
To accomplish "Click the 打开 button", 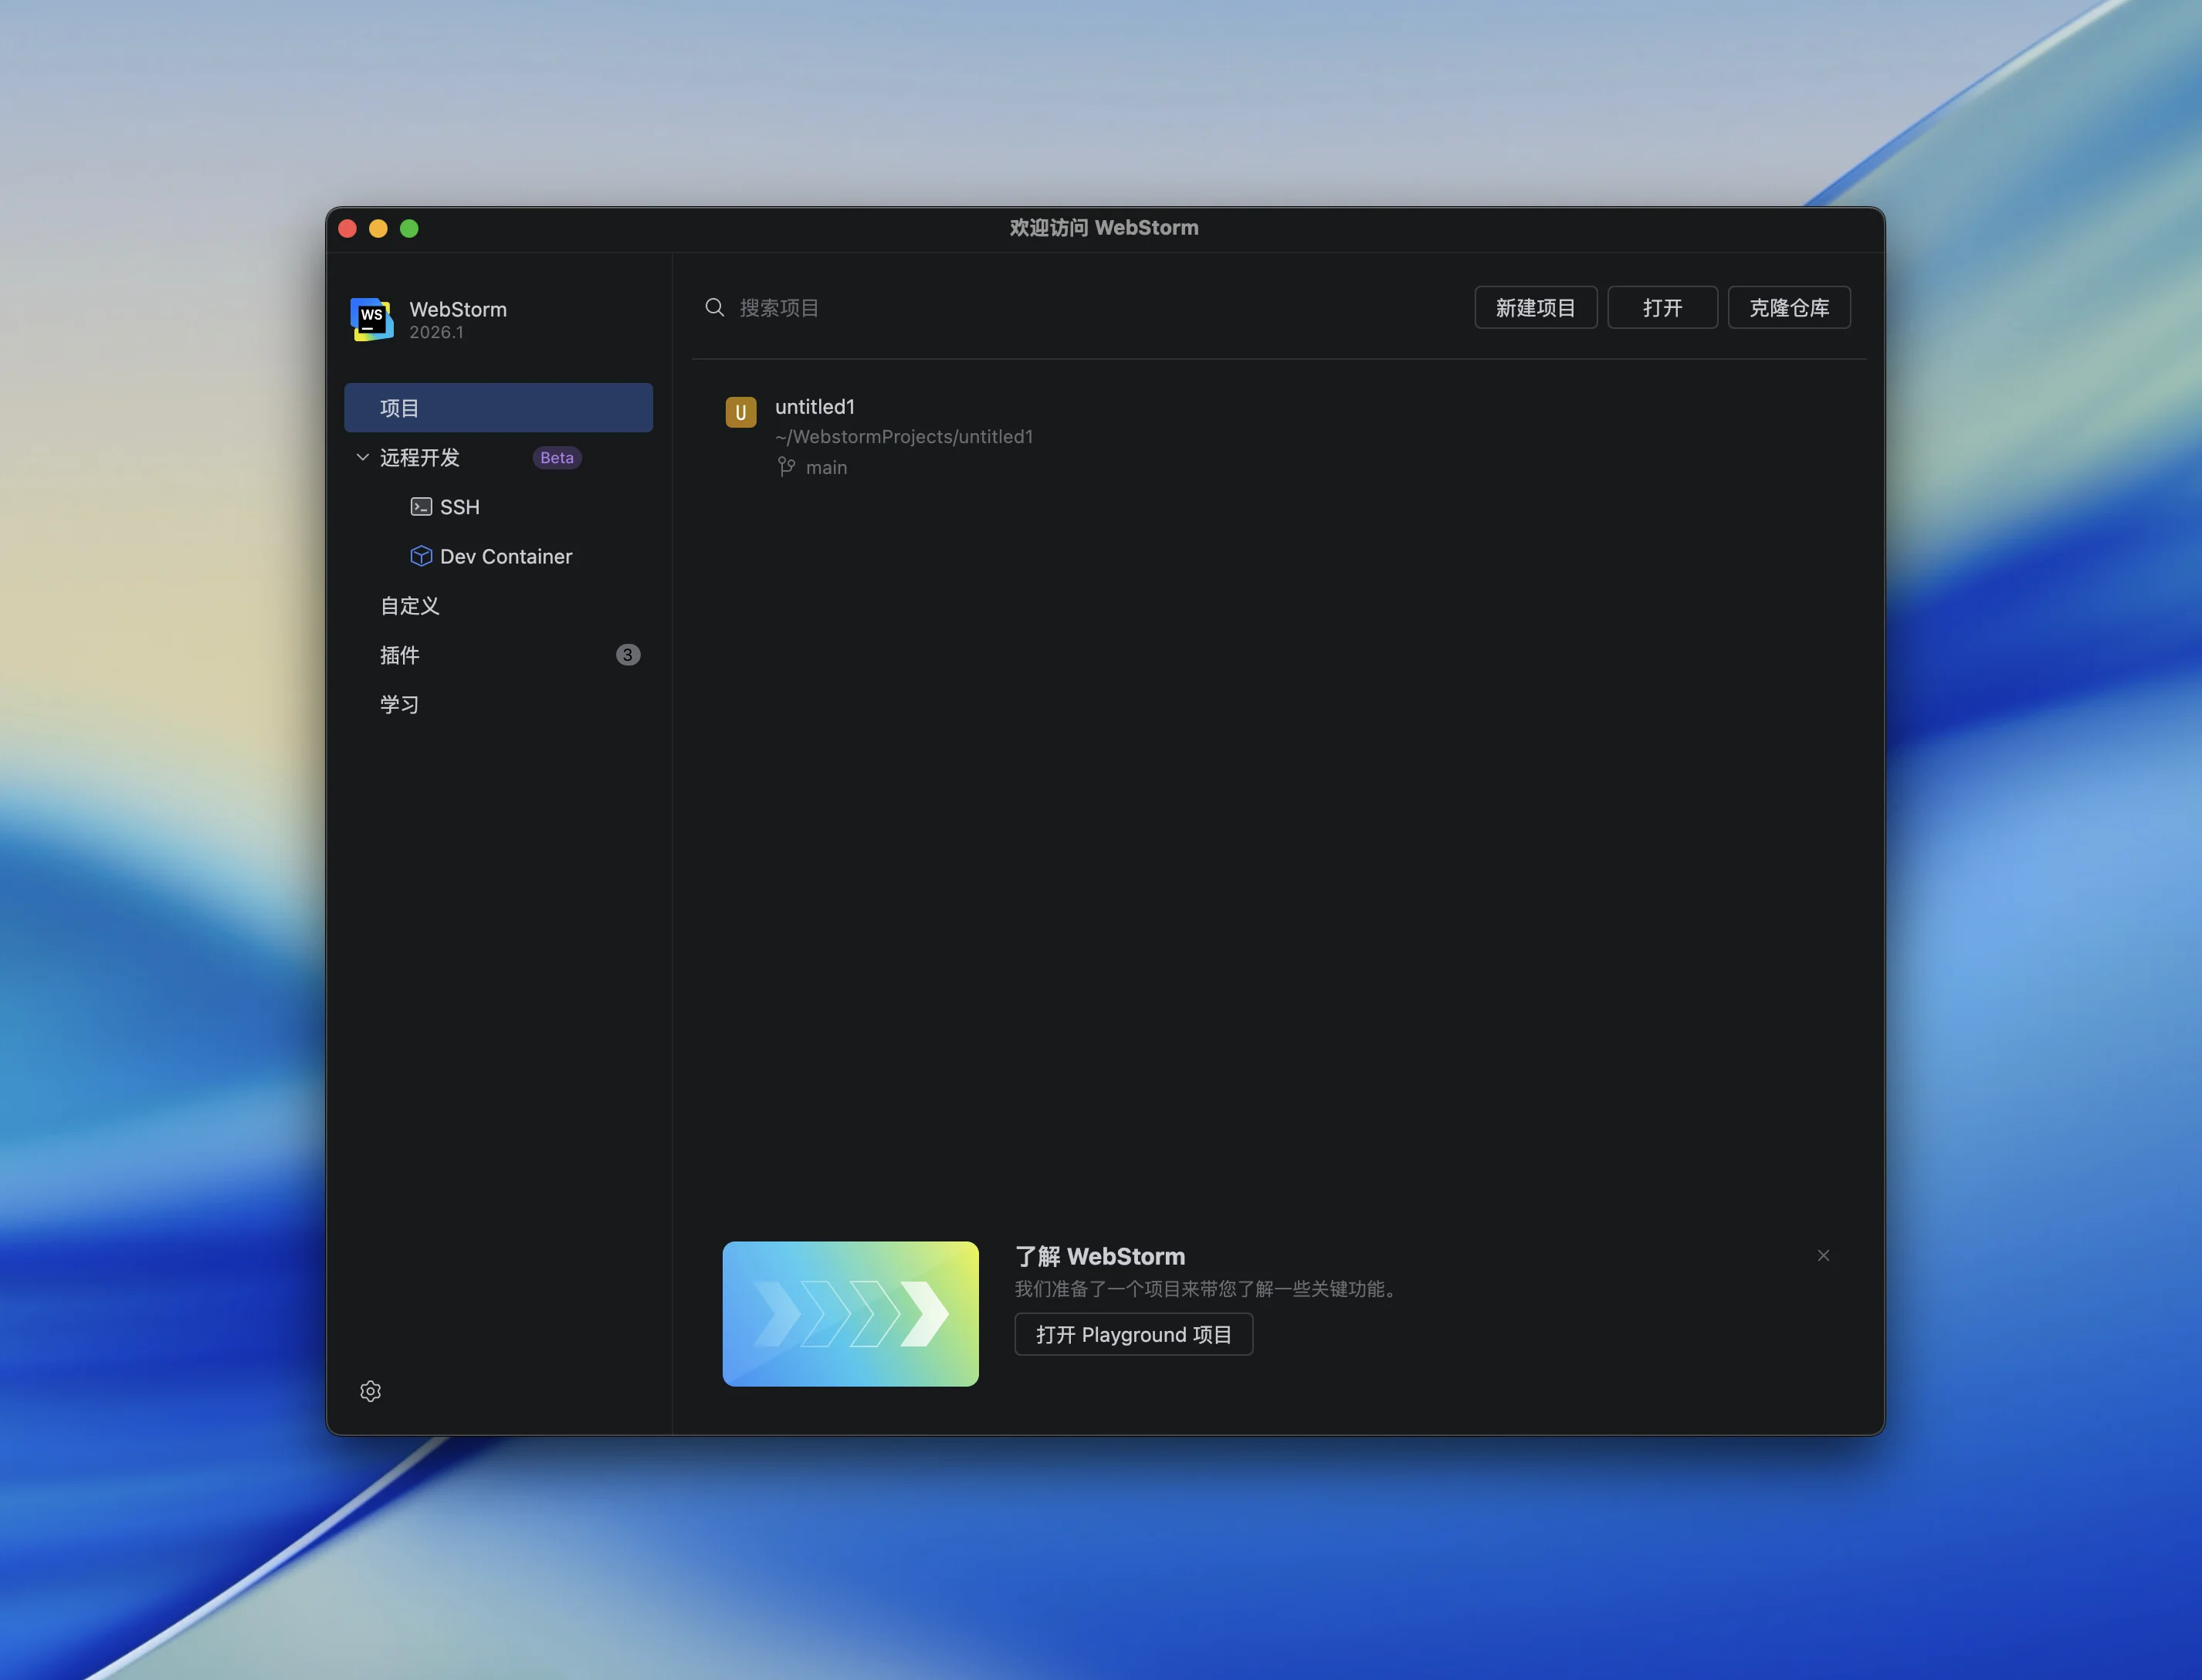I will coord(1662,308).
